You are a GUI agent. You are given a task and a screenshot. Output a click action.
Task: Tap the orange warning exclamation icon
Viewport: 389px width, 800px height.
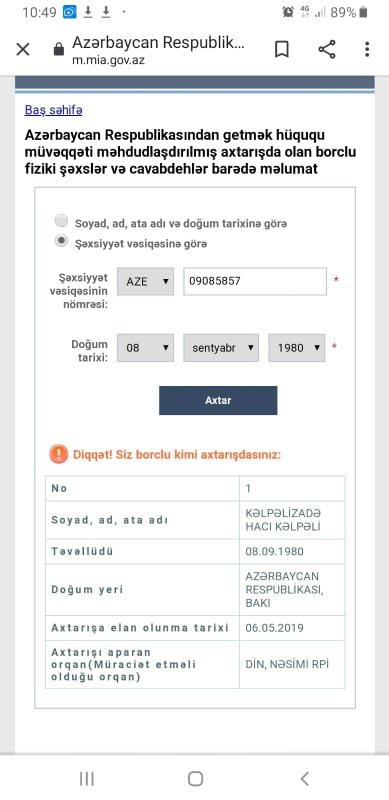point(59,454)
